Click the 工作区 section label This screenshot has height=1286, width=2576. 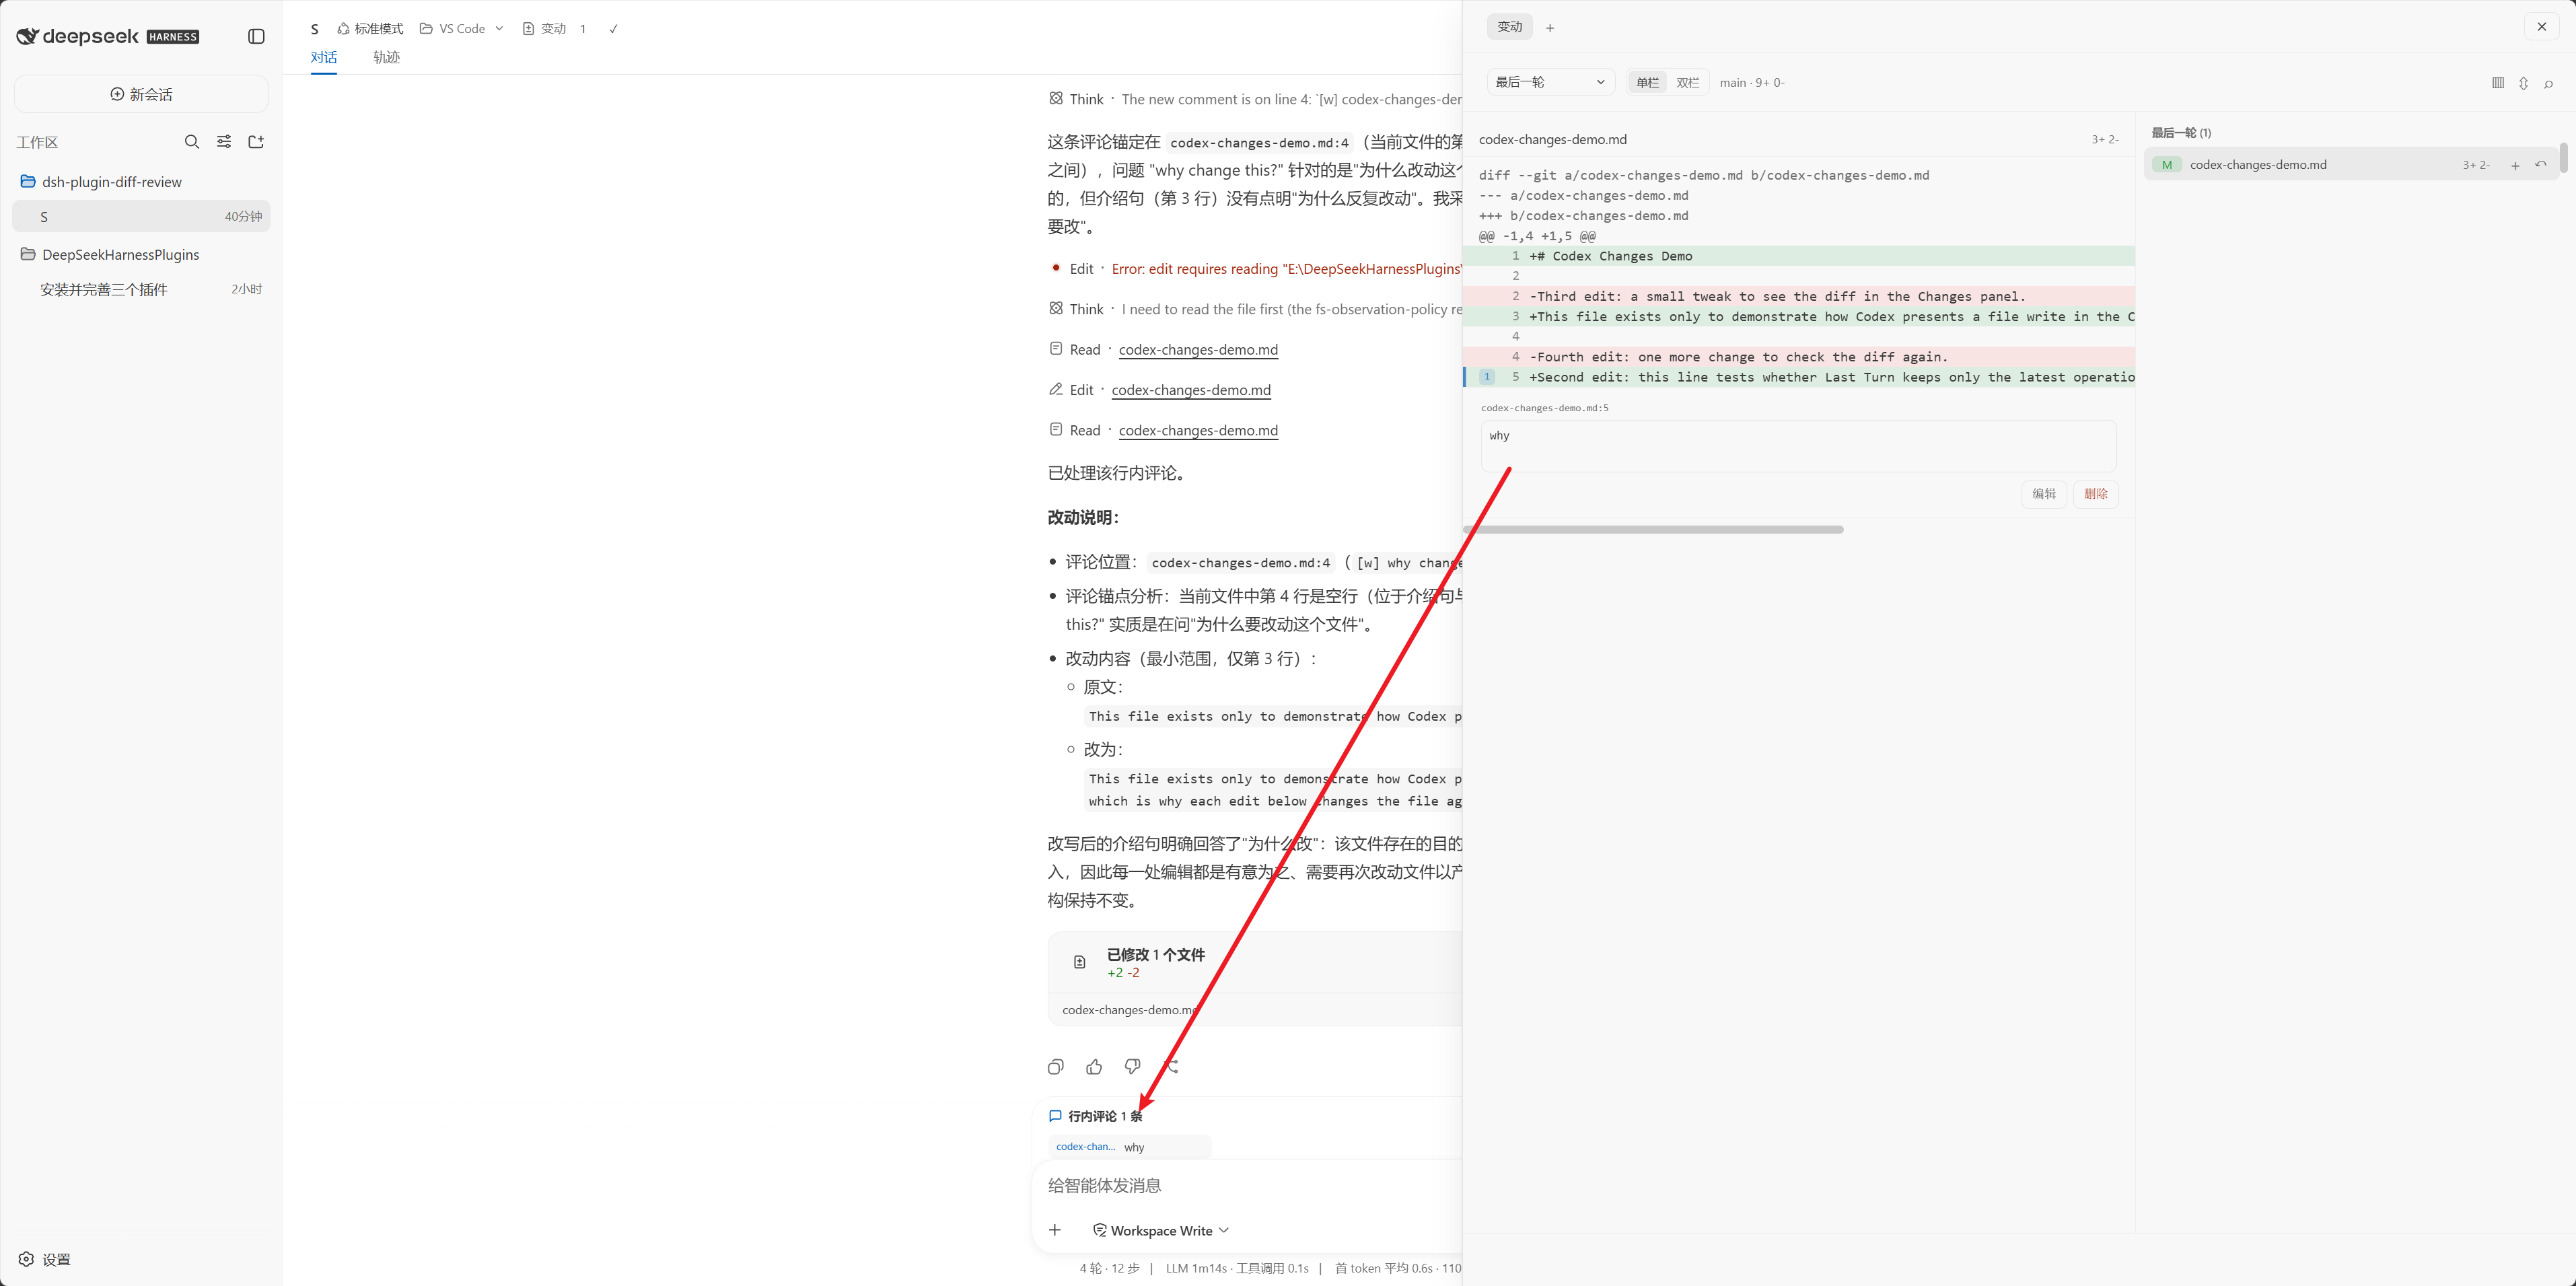click(37, 142)
